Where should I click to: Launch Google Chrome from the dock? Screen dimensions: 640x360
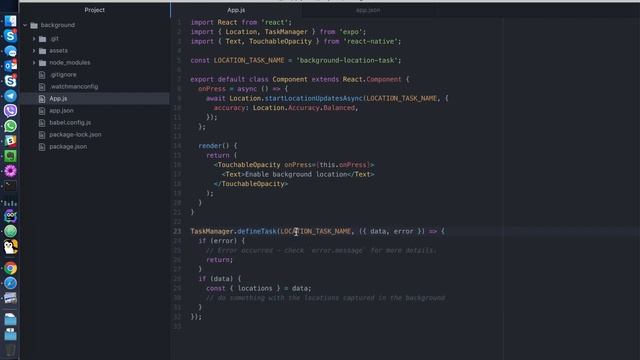(10, 268)
